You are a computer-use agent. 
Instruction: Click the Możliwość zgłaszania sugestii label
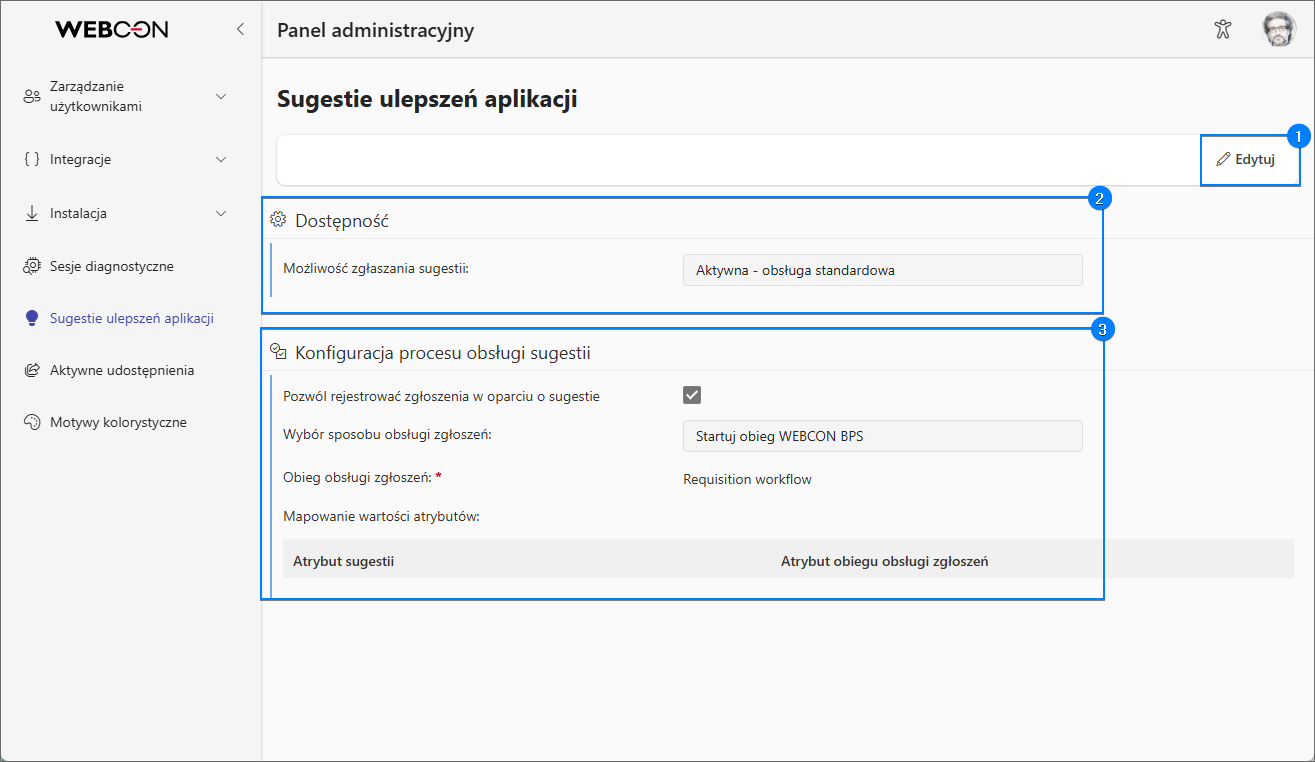(376, 268)
